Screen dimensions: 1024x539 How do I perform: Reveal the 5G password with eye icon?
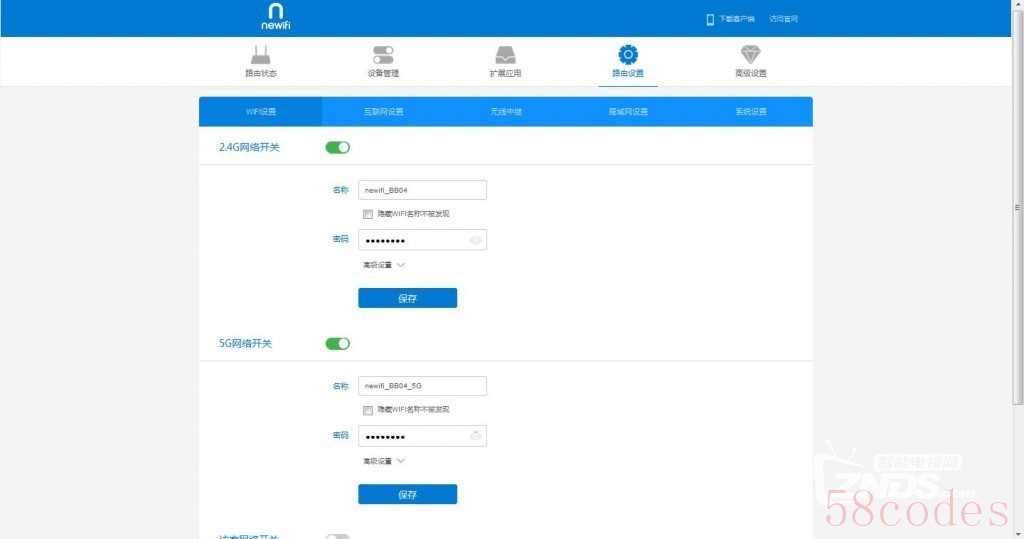(x=476, y=436)
